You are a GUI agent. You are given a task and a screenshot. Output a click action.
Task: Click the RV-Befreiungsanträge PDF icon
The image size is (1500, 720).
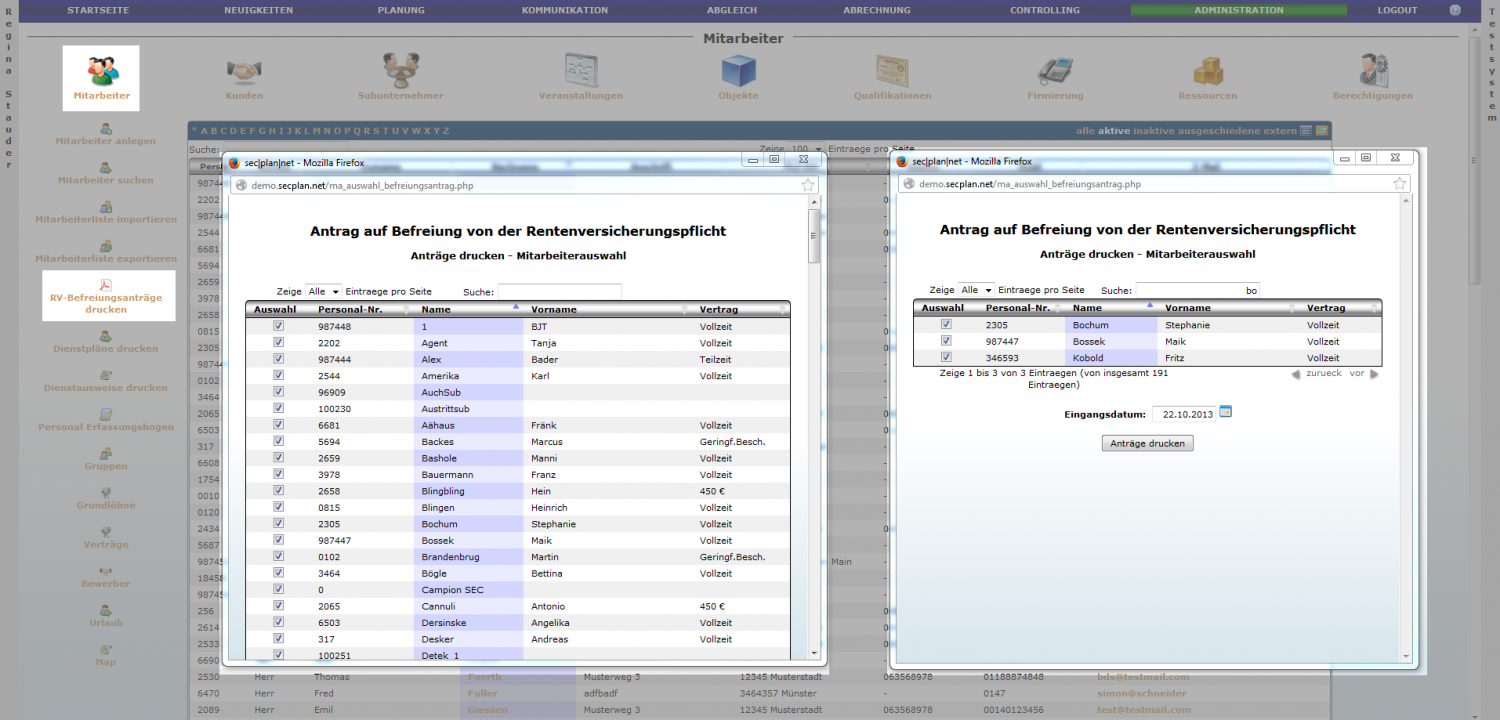[106, 285]
